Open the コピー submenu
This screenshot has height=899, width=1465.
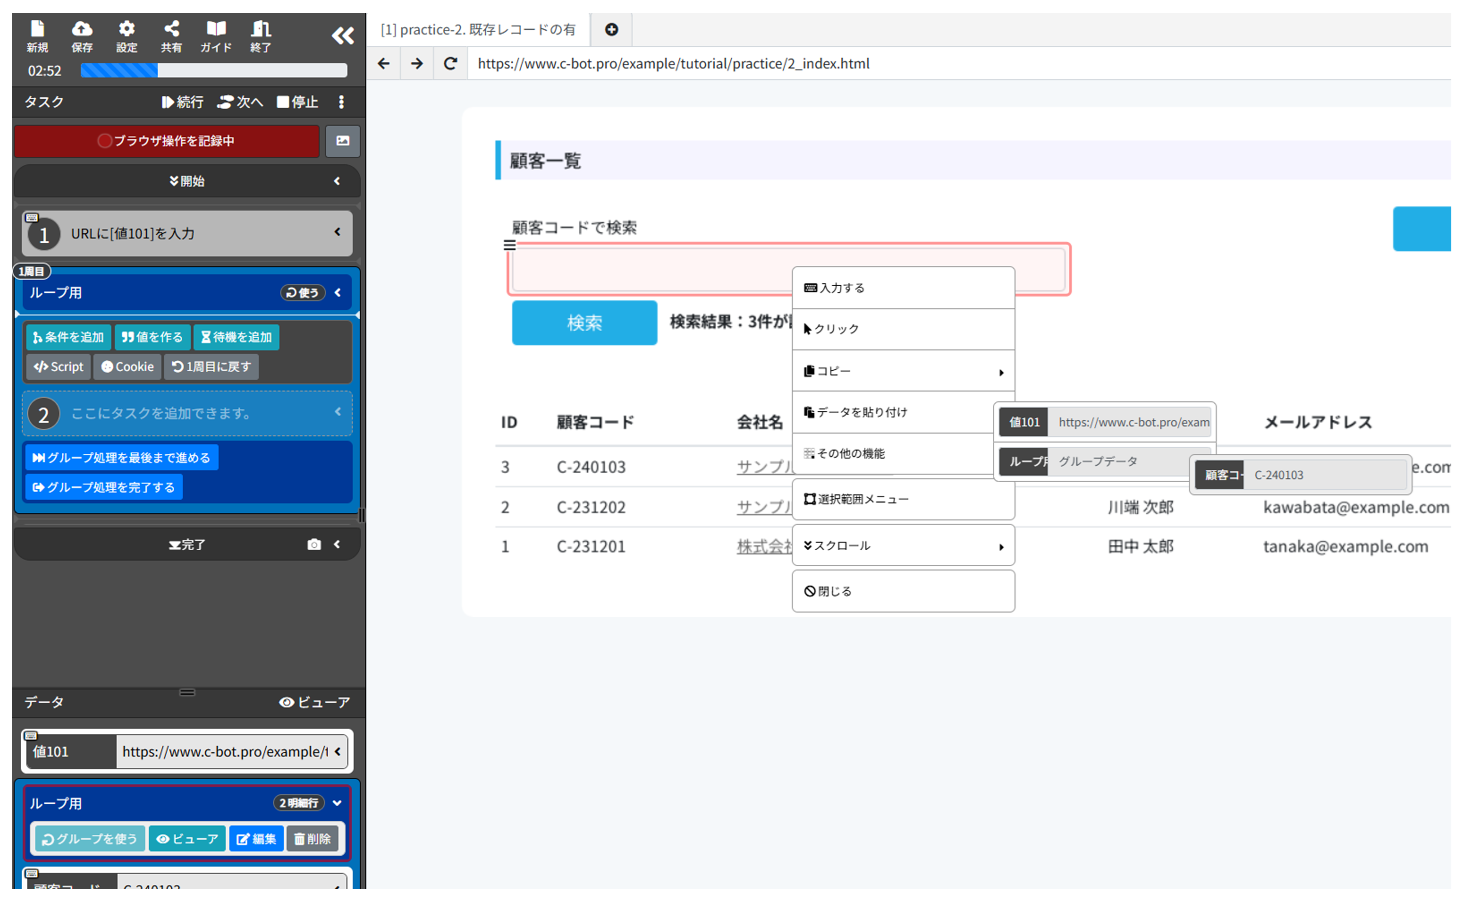tap(903, 371)
